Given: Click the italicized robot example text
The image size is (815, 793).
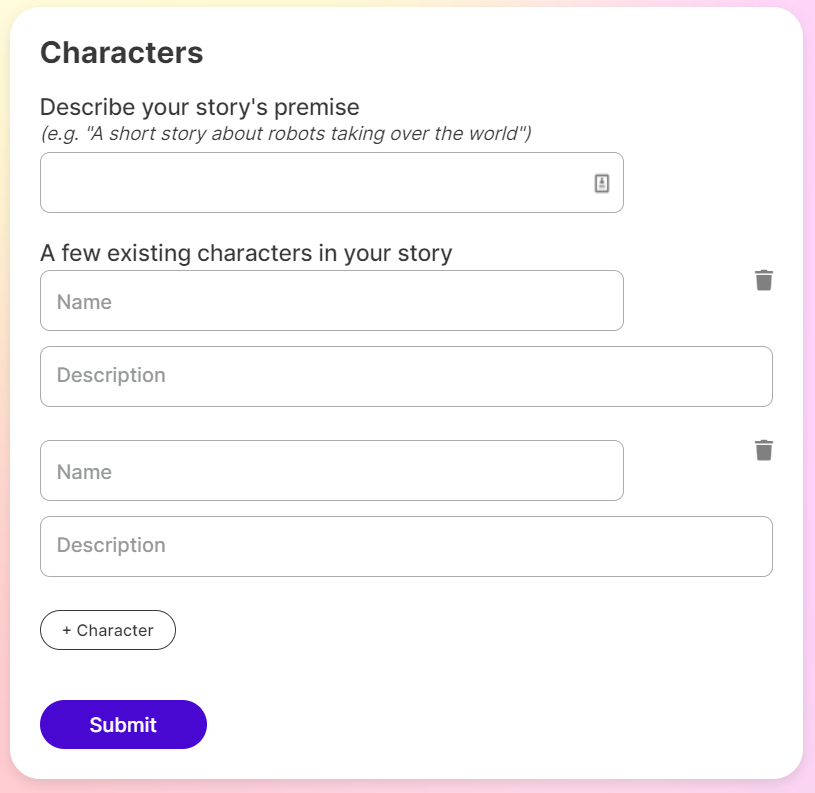Looking at the screenshot, I should 286,133.
